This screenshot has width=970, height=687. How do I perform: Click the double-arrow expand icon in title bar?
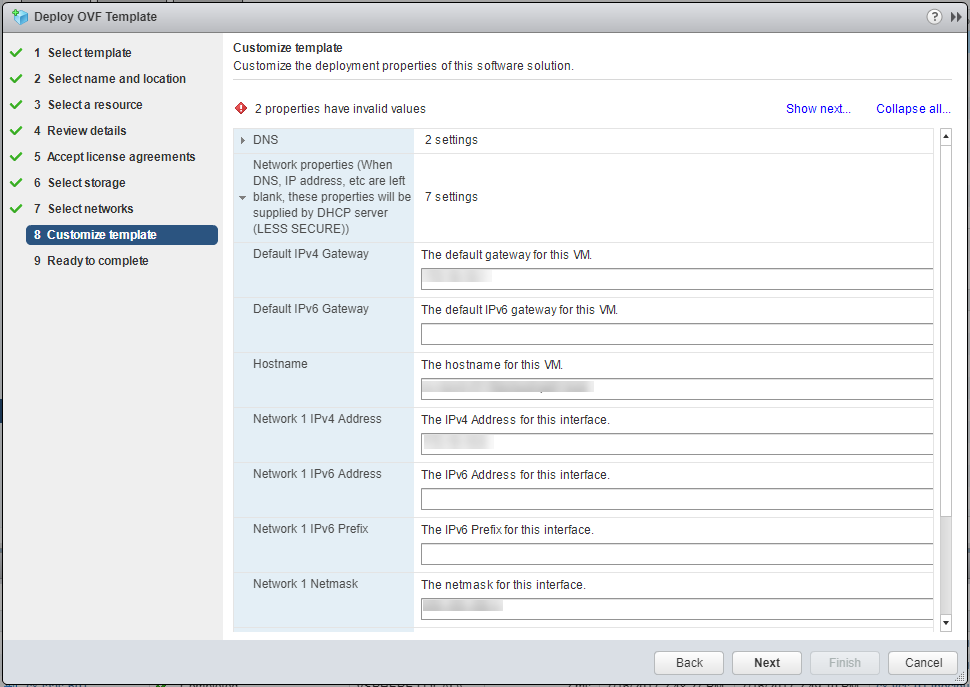956,17
